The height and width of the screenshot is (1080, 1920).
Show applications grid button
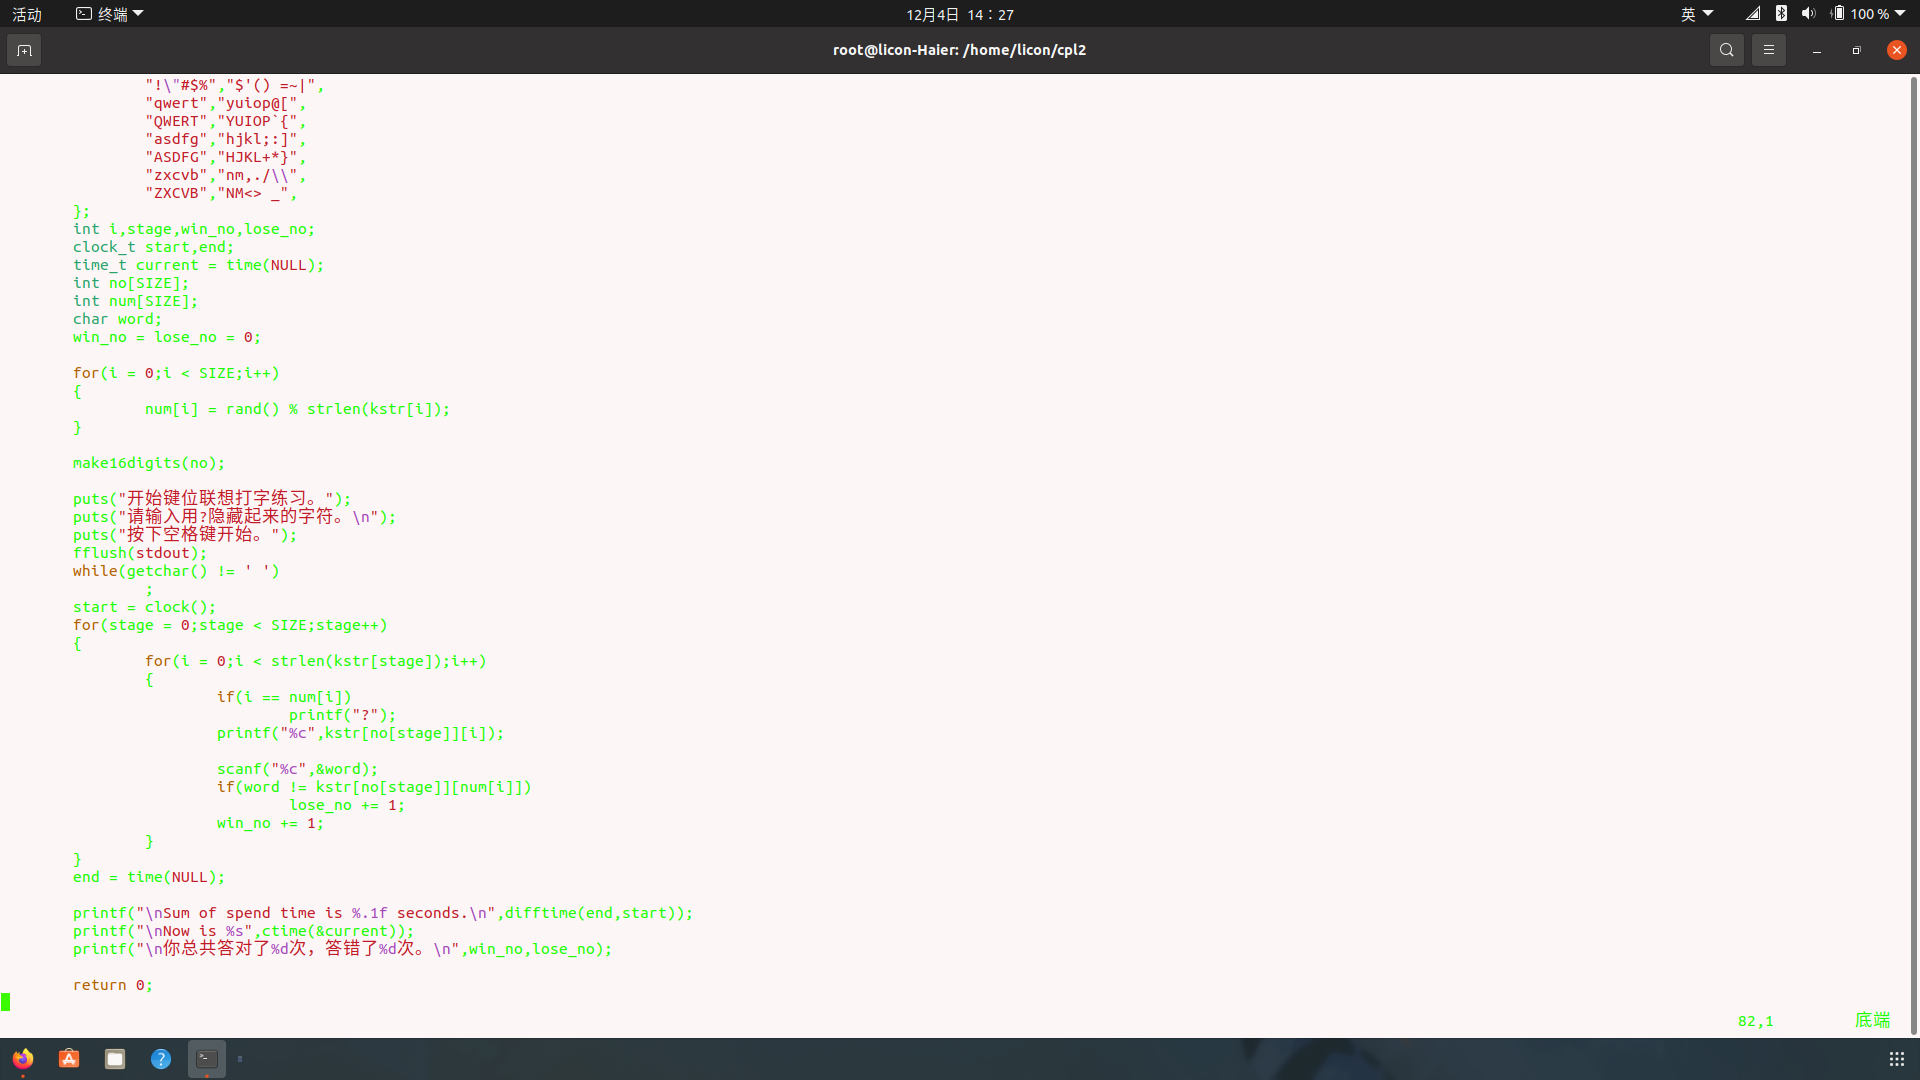(1896, 1059)
